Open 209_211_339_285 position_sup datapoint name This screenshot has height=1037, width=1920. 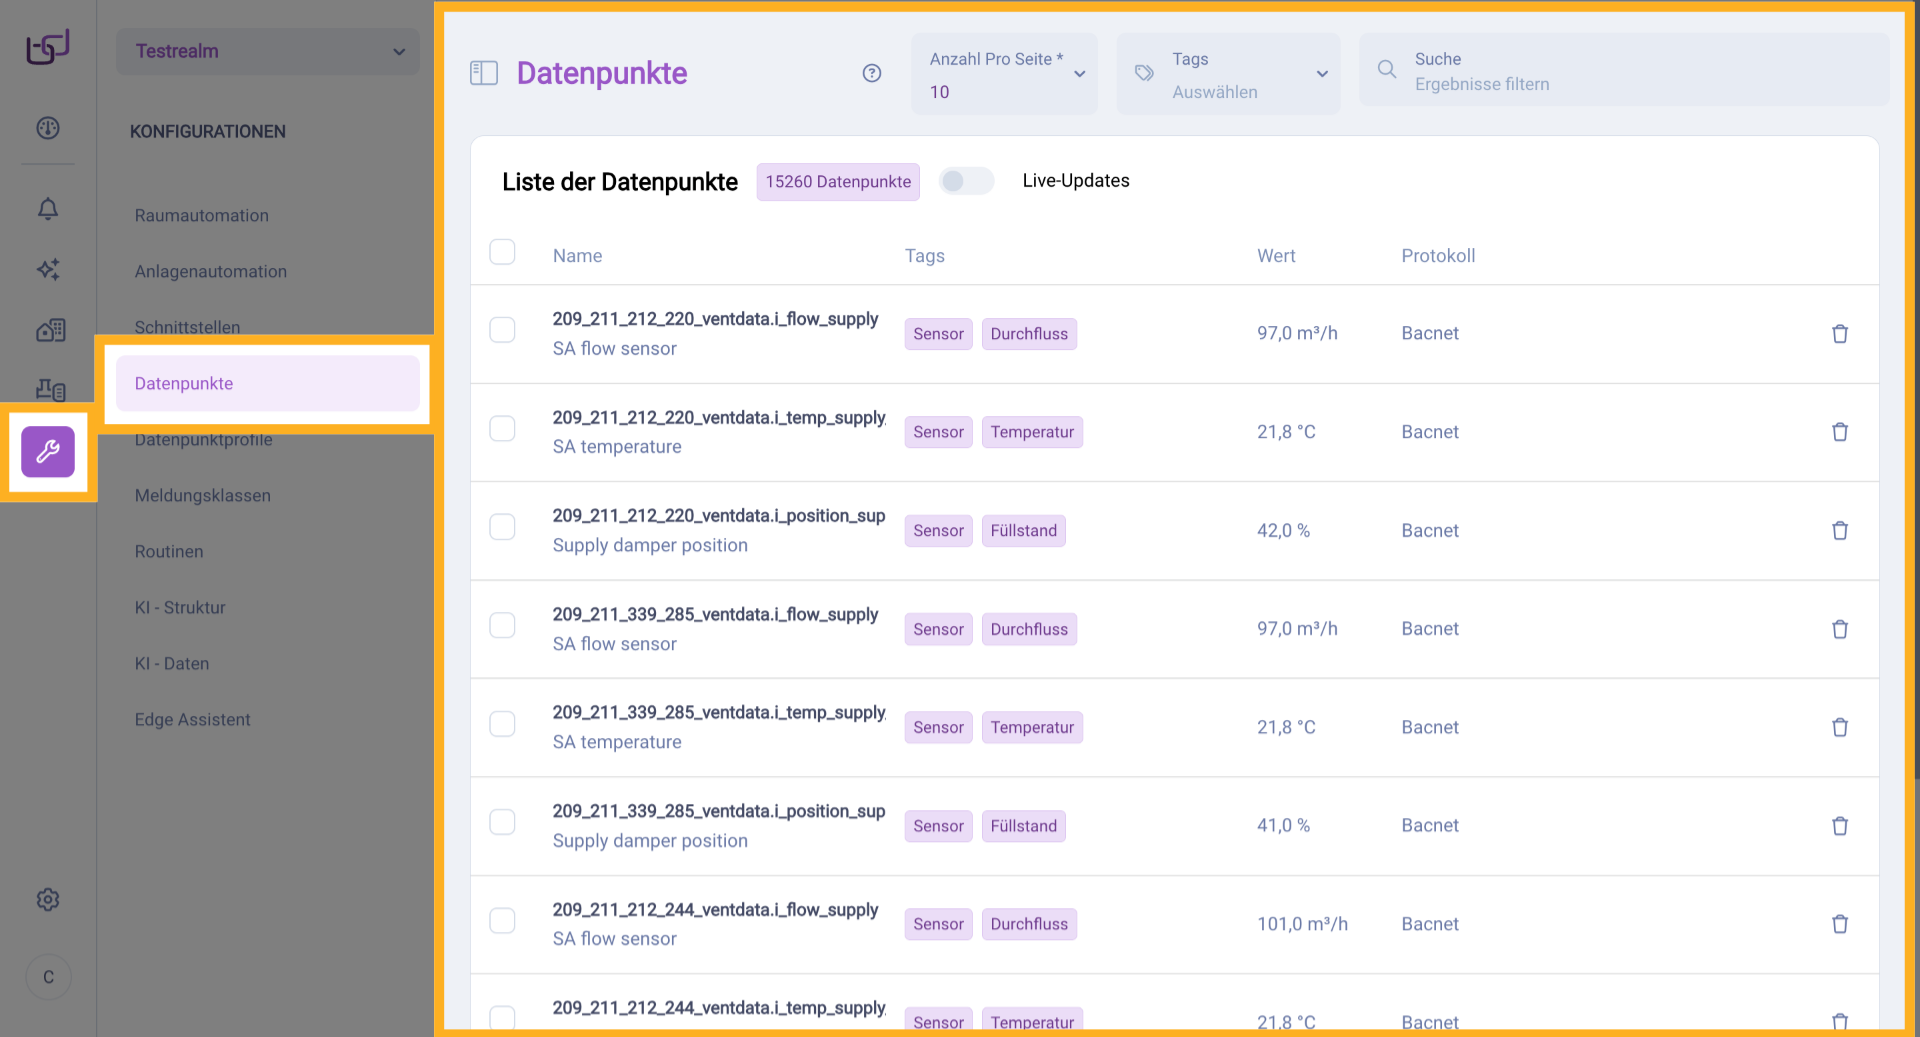coord(718,811)
